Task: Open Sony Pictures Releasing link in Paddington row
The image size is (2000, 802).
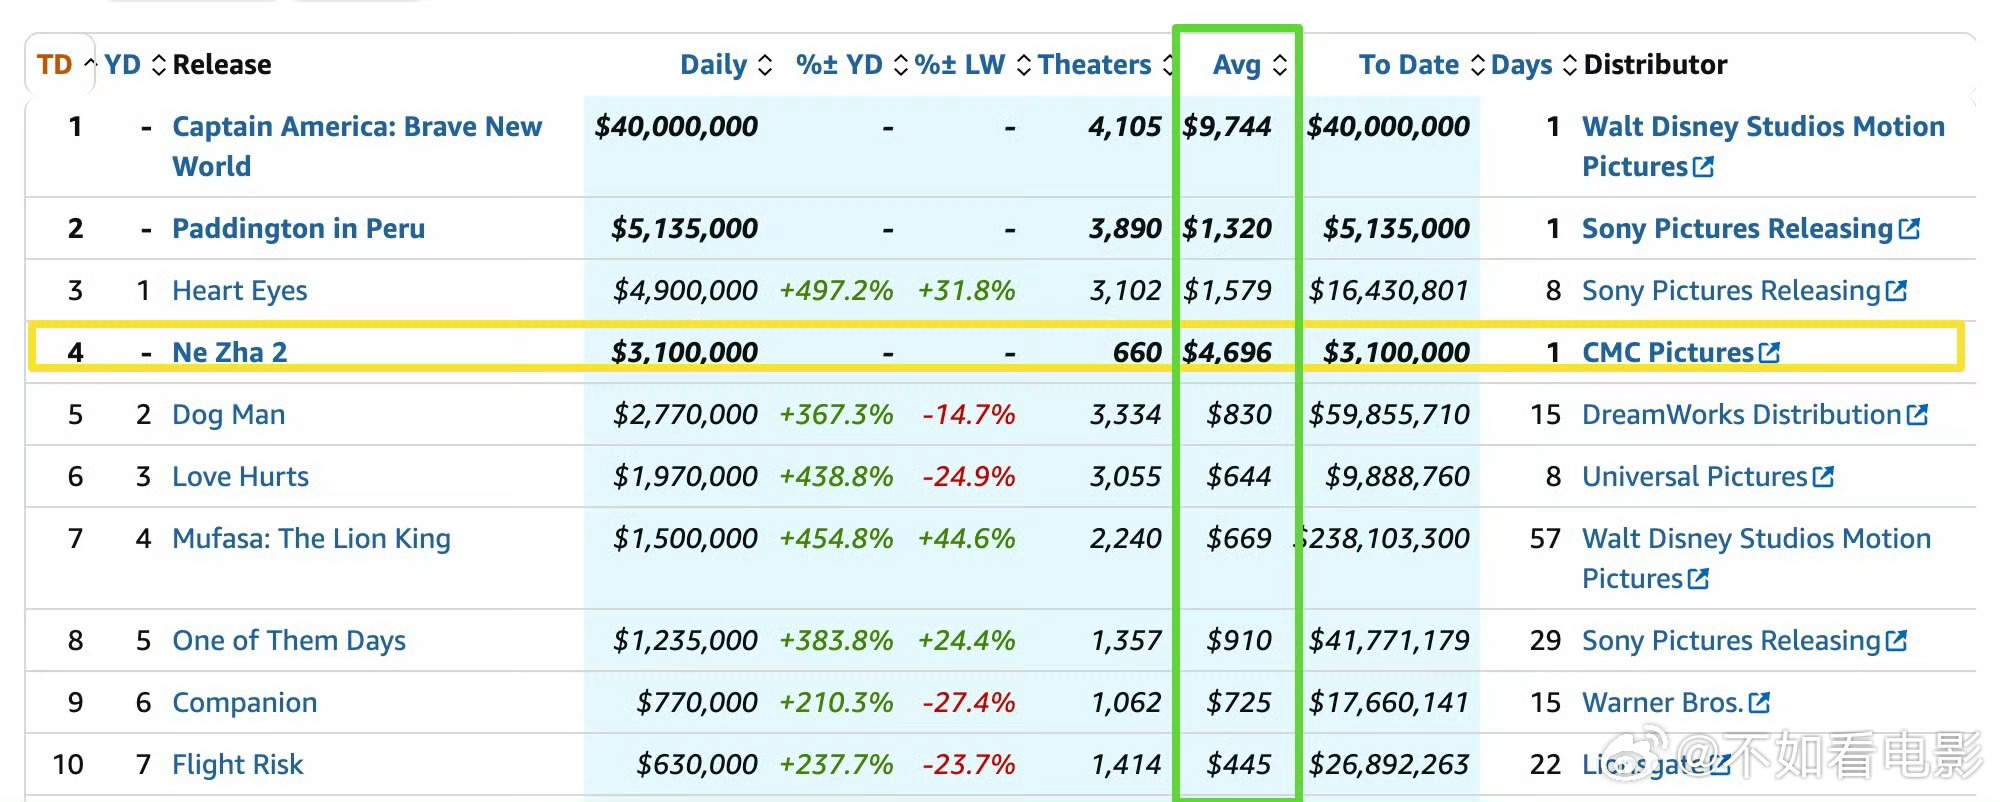Action: pos(1737,229)
